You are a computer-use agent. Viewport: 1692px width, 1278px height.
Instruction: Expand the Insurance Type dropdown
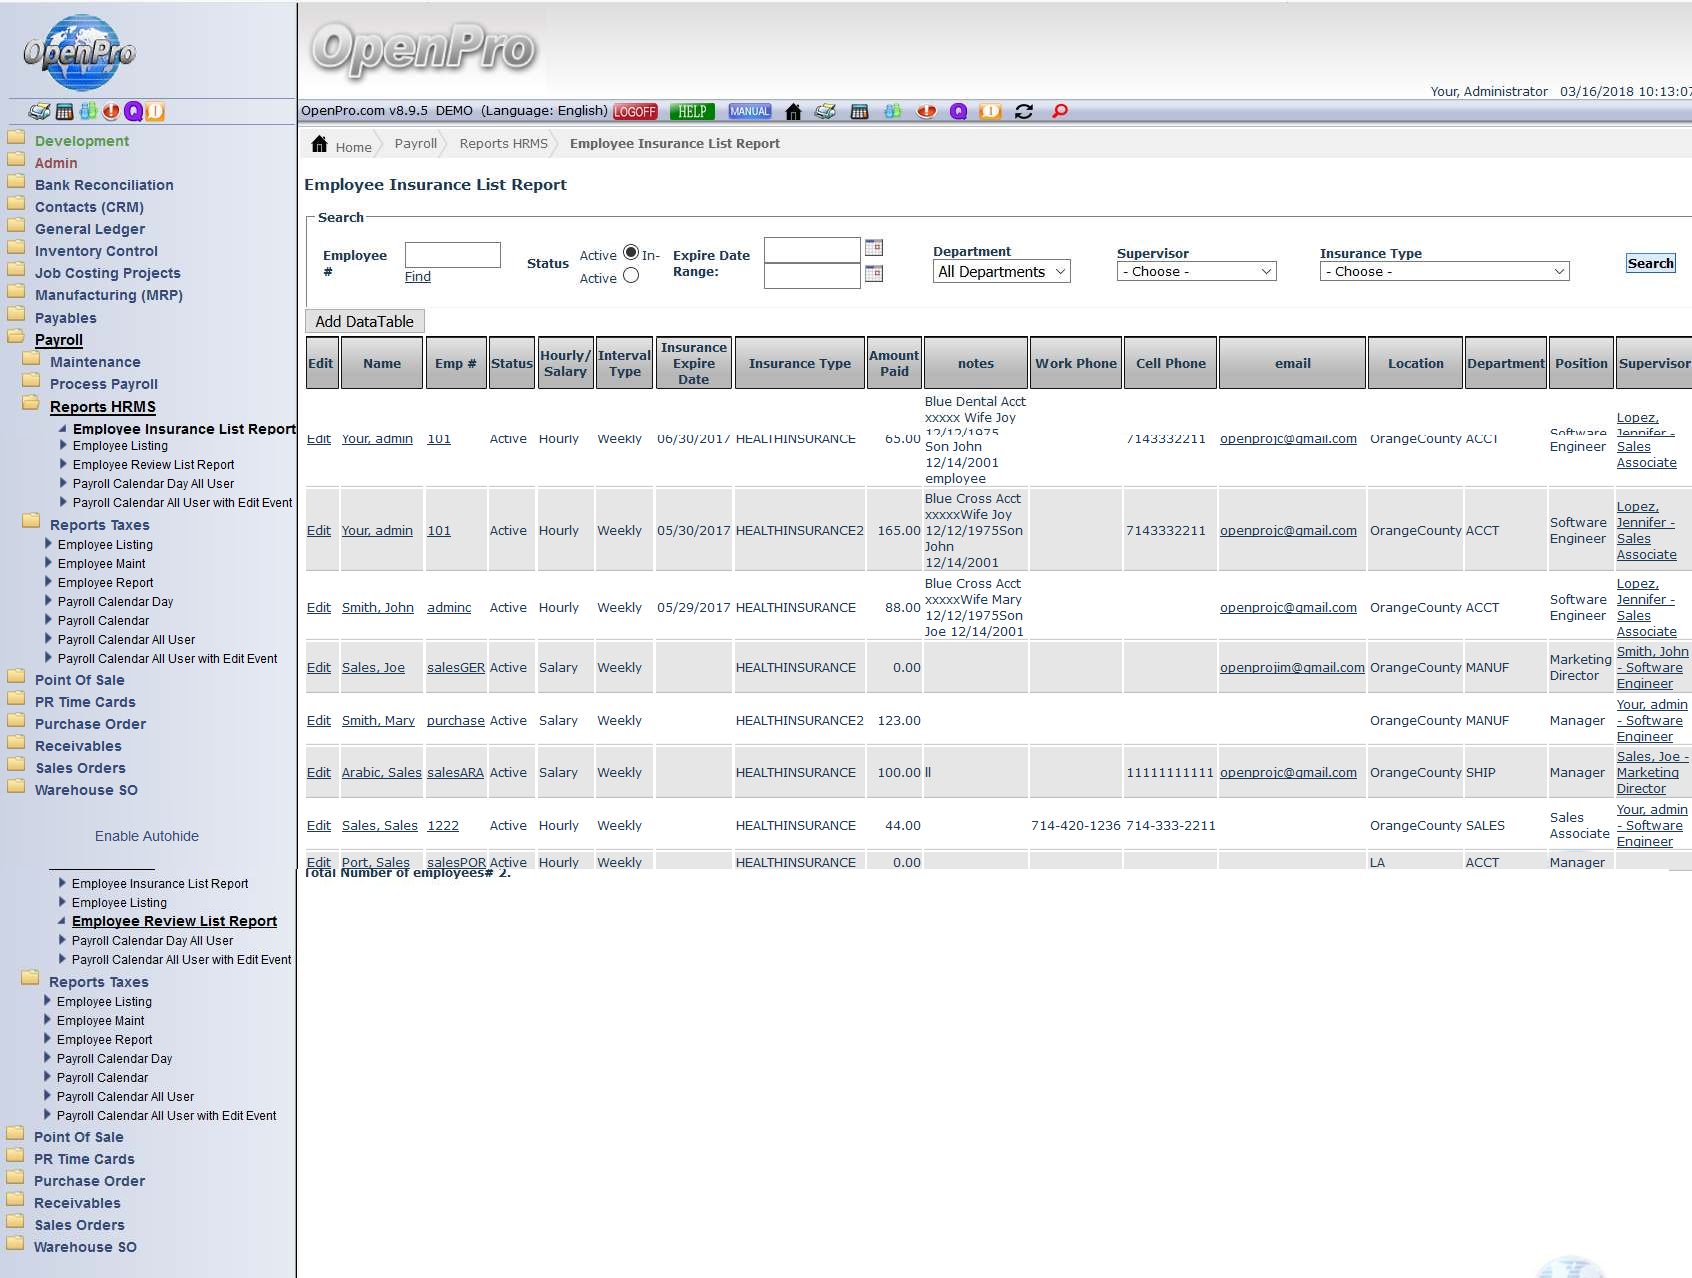[x=1444, y=272]
